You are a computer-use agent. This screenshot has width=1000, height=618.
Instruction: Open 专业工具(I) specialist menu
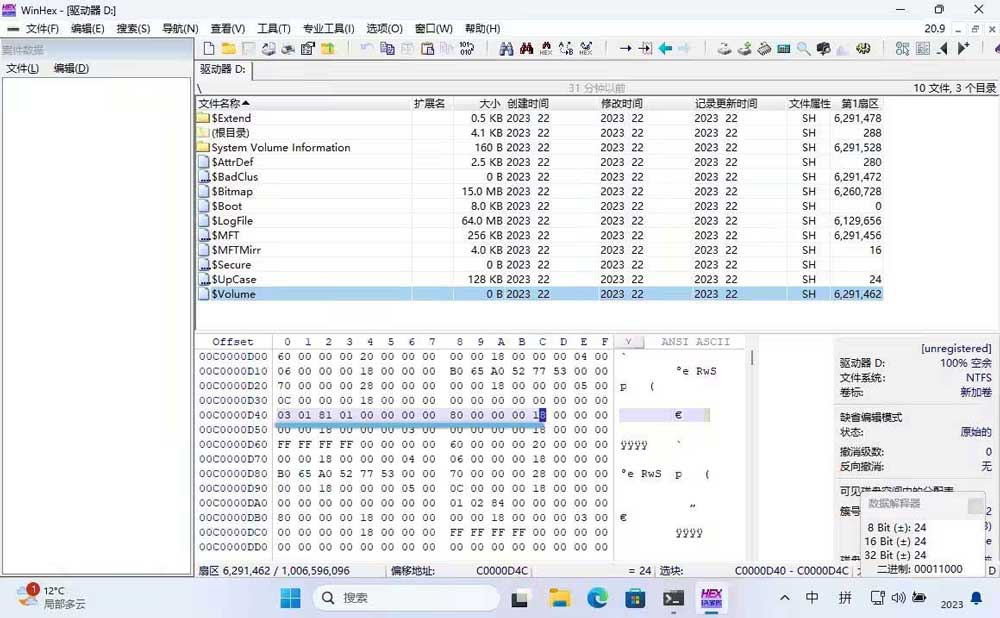pyautogui.click(x=328, y=29)
